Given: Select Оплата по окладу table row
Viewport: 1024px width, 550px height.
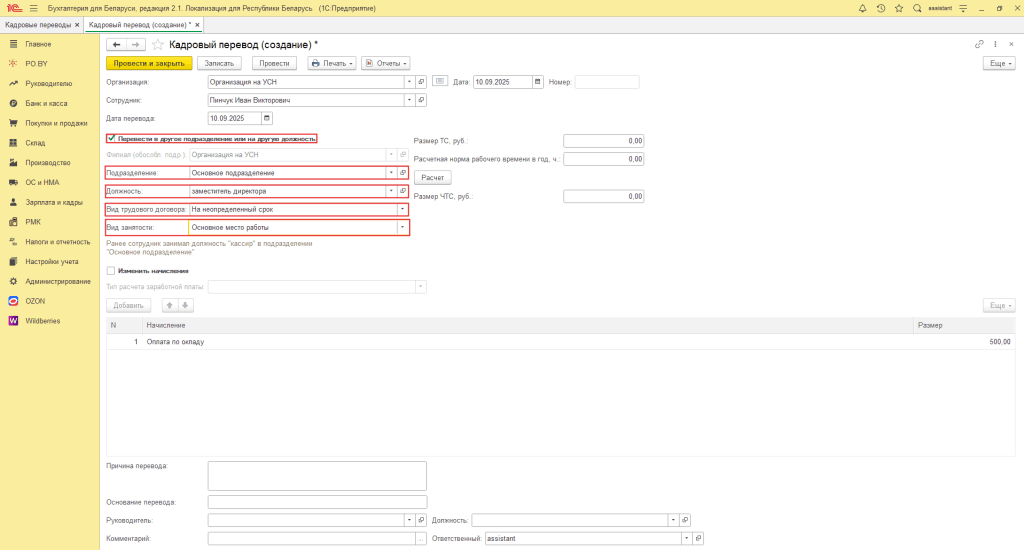Looking at the screenshot, I should point(560,342).
